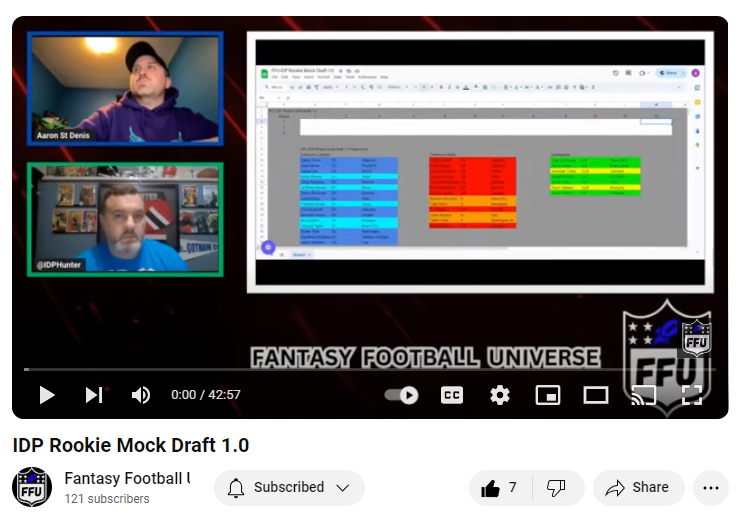
Task: Toggle the autoplay switch
Action: pyautogui.click(x=402, y=395)
